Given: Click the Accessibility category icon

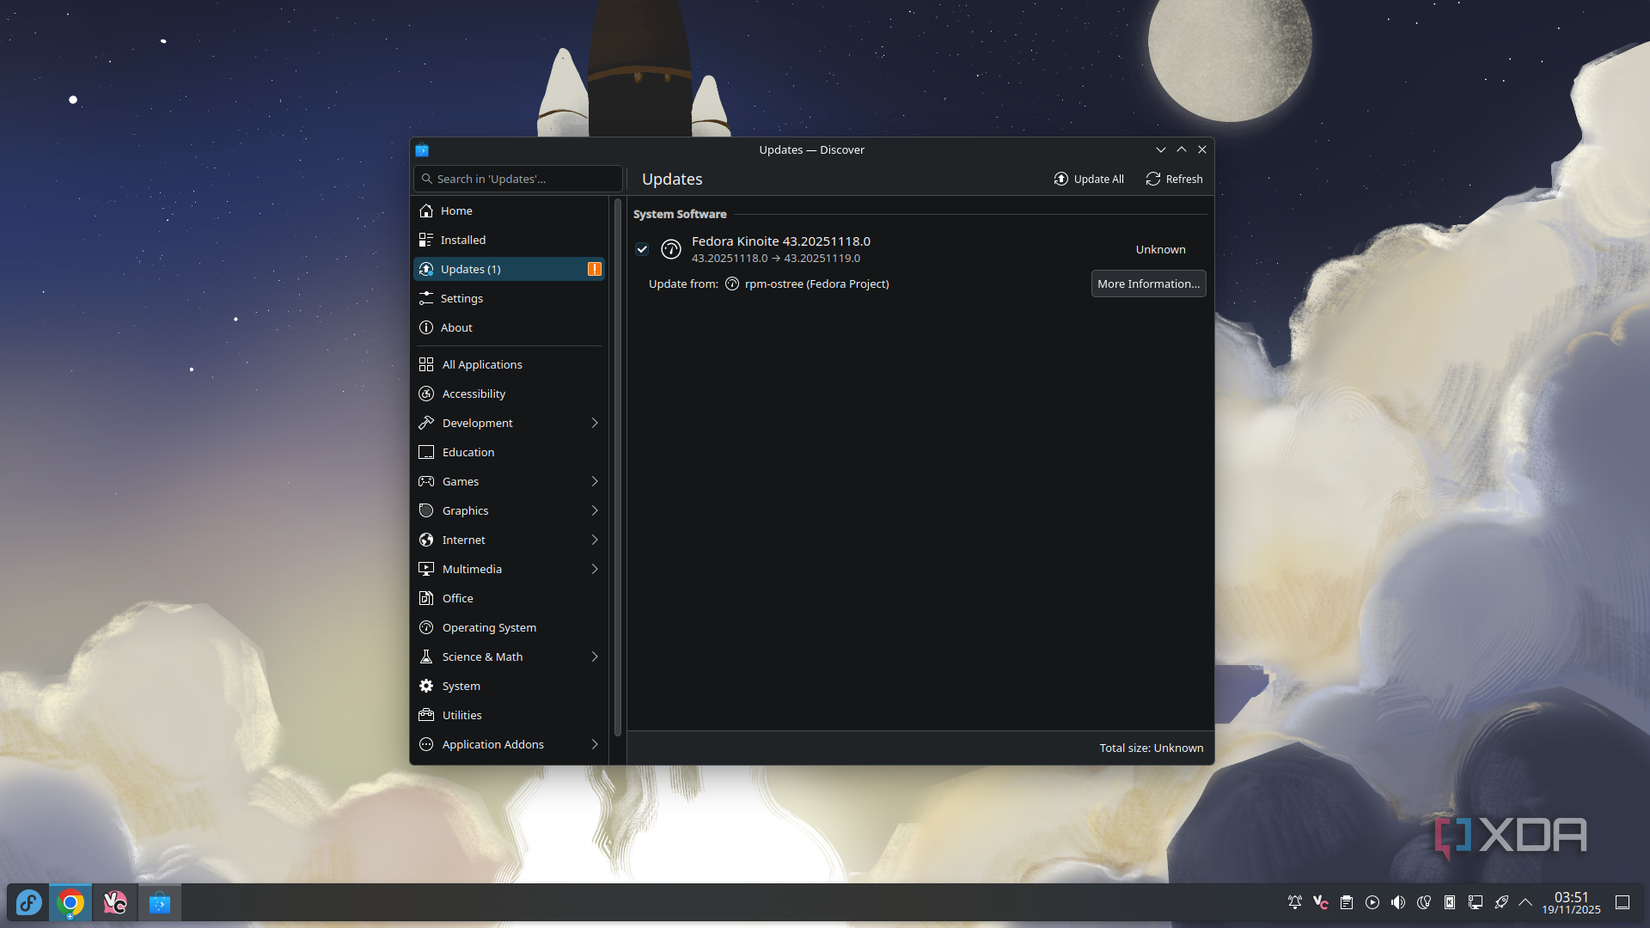Looking at the screenshot, I should 428,393.
